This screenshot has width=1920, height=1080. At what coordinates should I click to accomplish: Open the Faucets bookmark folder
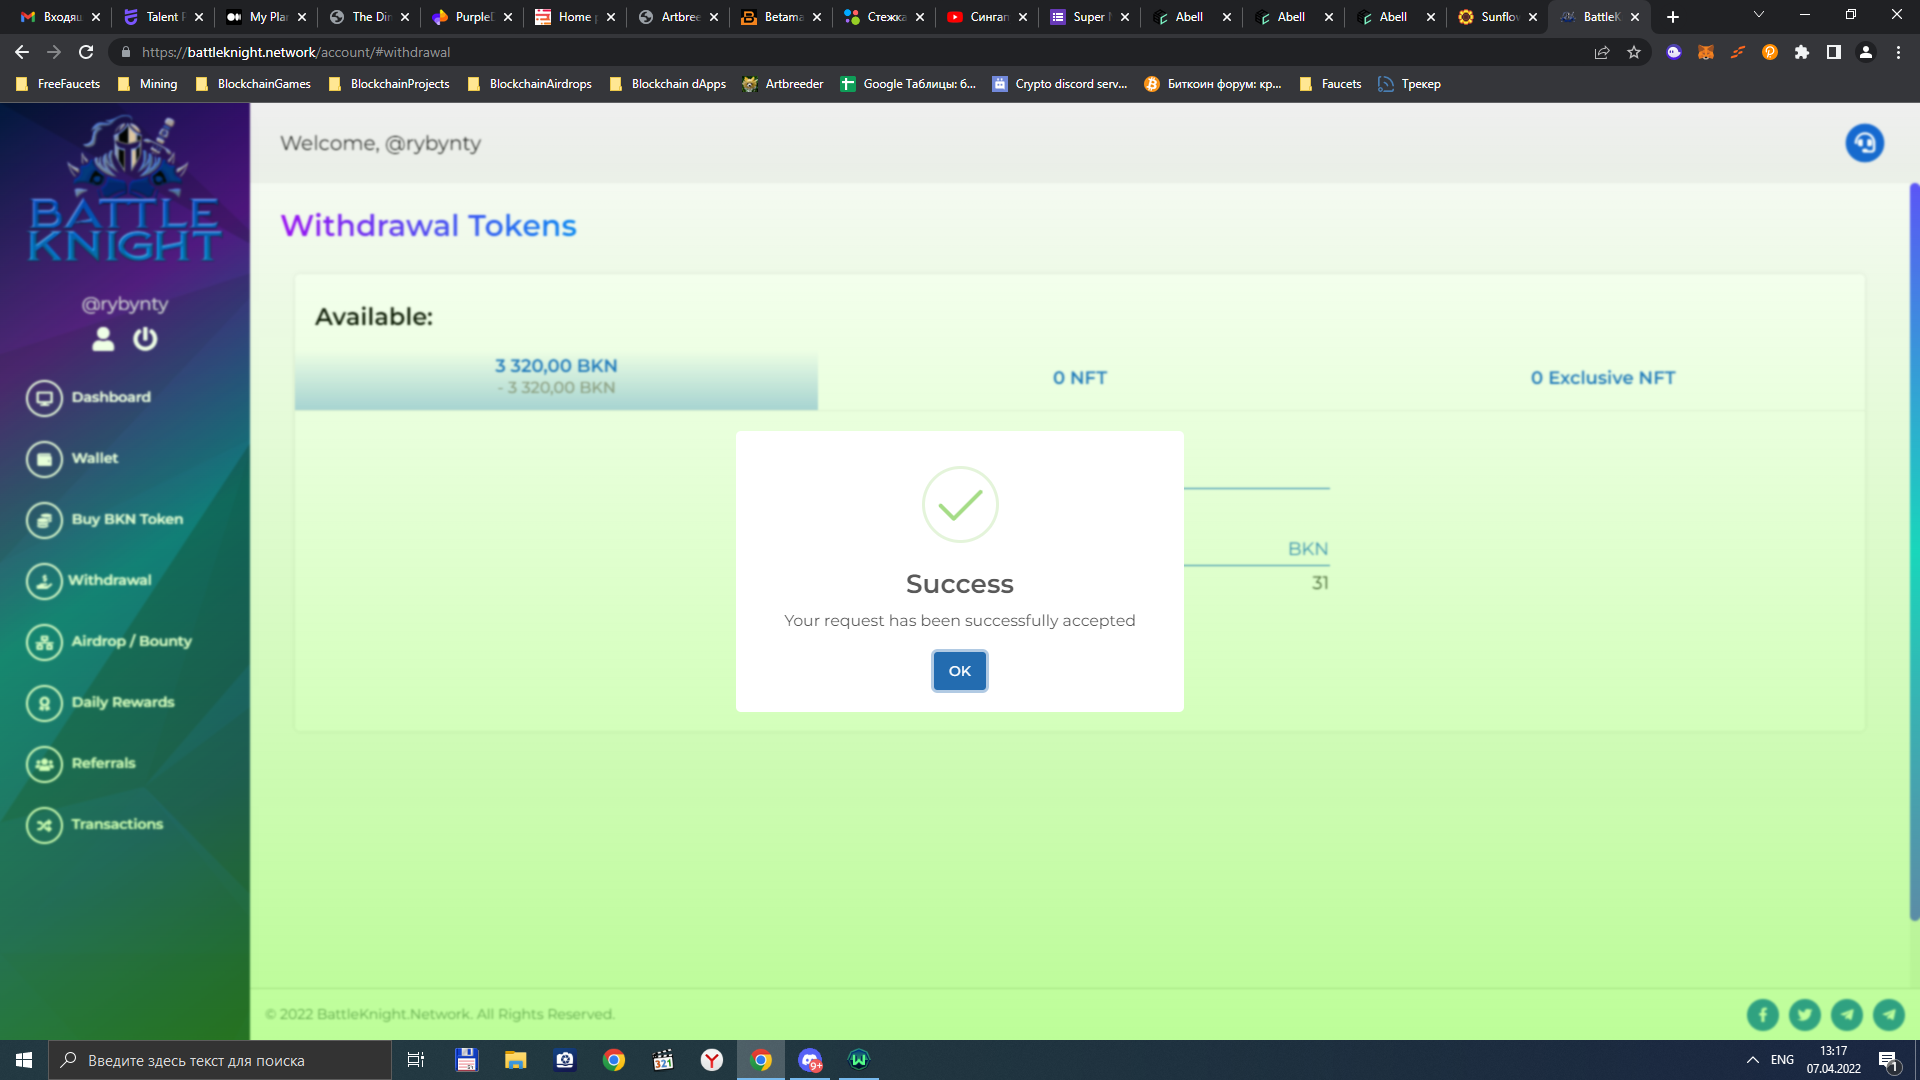pos(1330,84)
